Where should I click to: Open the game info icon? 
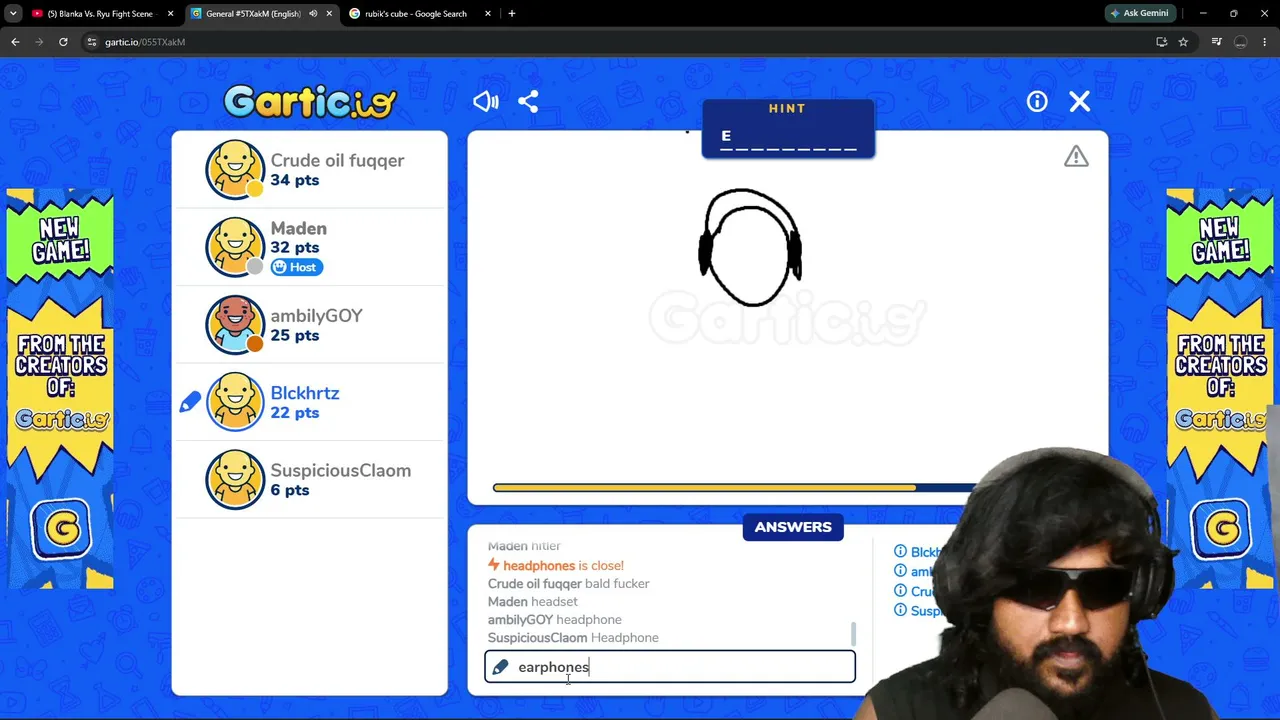tap(1037, 101)
